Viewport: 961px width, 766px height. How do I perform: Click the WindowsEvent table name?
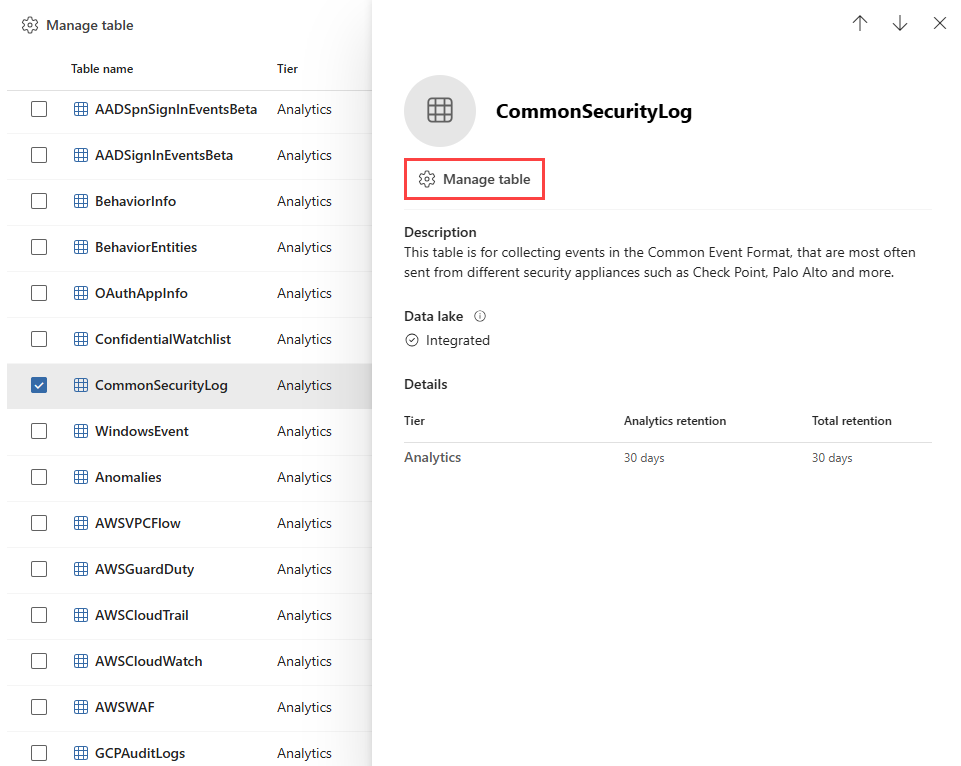(x=142, y=431)
